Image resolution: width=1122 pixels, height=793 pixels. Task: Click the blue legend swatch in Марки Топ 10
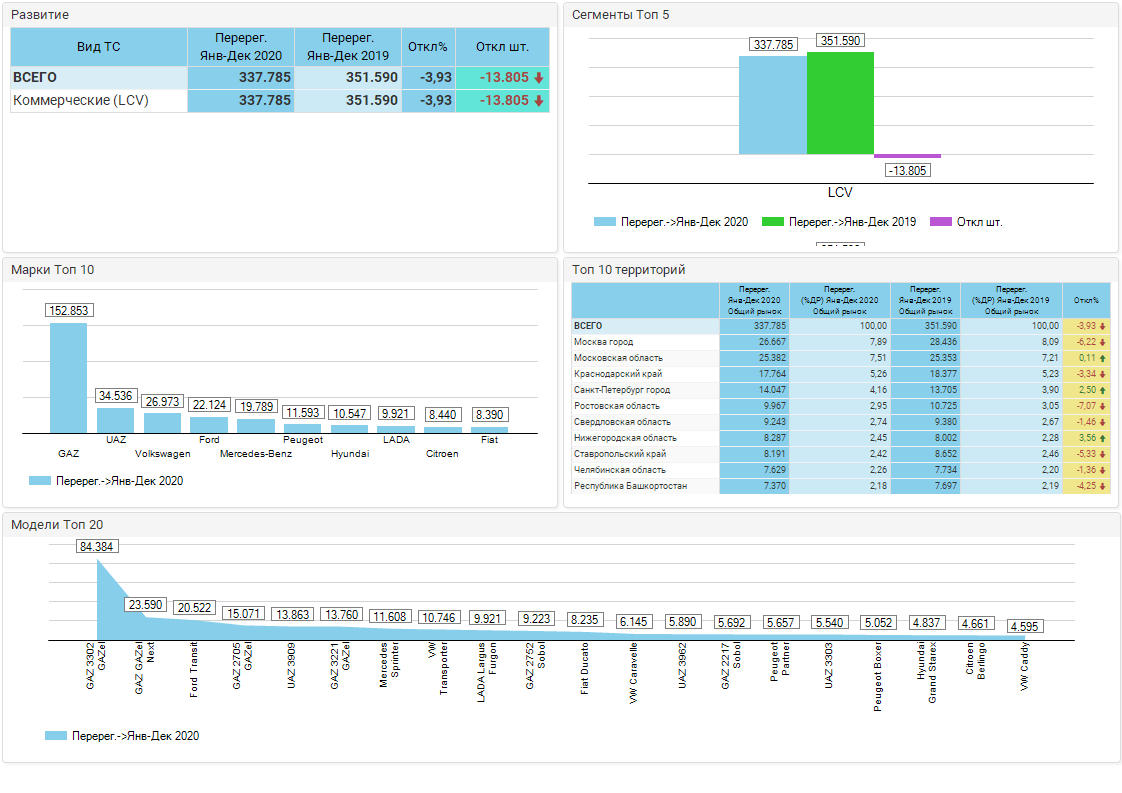[40, 481]
